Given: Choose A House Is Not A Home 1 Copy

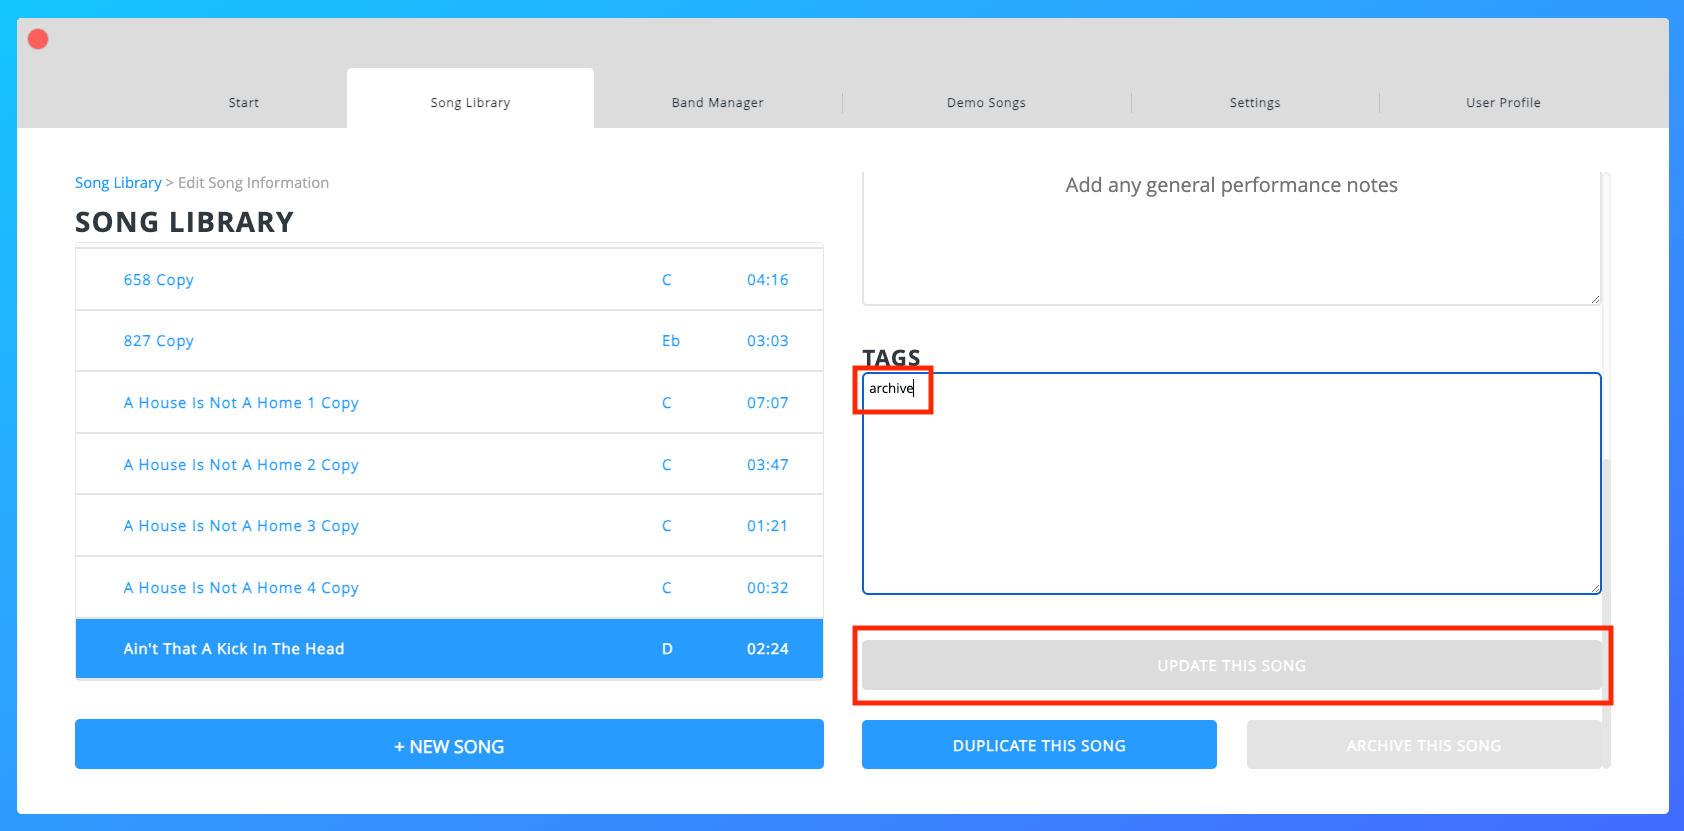Looking at the screenshot, I should point(241,403).
